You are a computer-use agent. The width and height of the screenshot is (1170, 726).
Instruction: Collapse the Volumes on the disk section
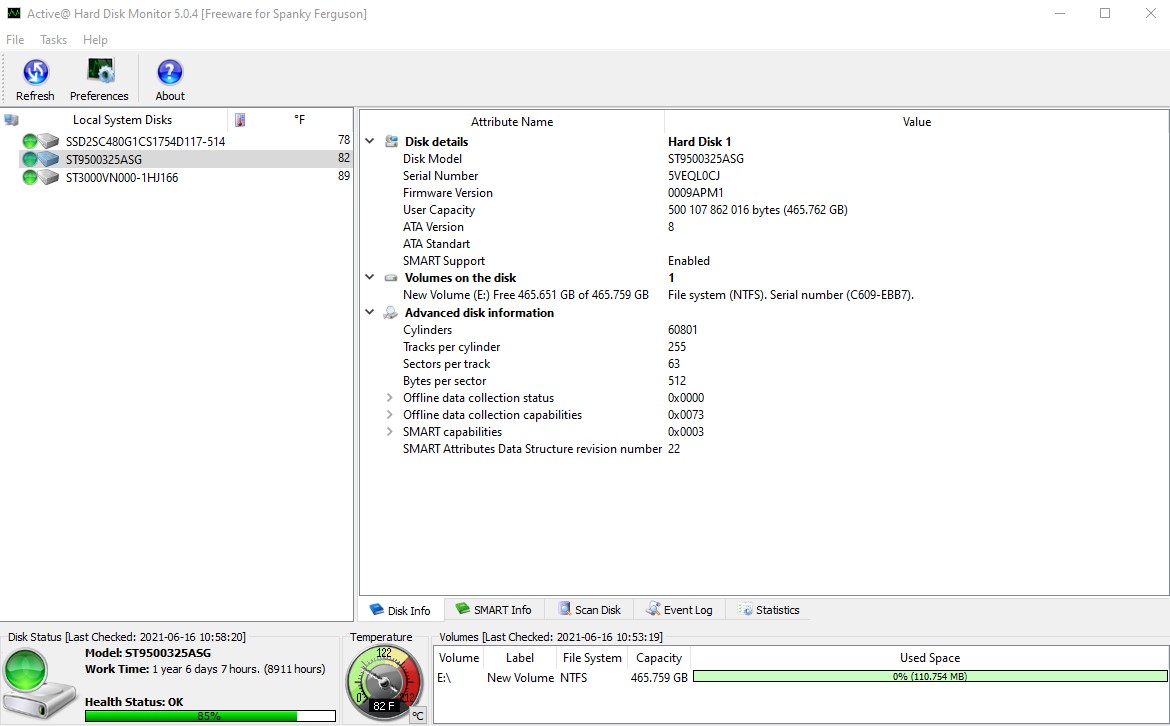pos(370,278)
